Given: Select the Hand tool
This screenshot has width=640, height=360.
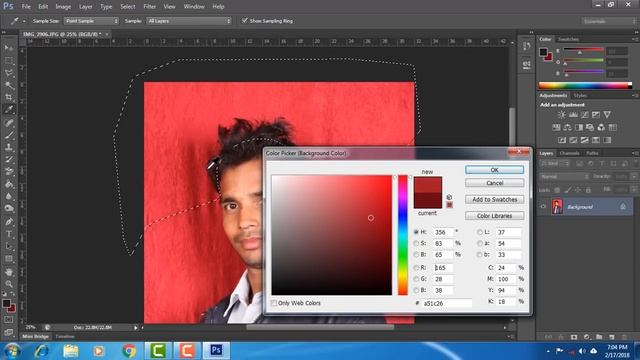Looking at the screenshot, I should (x=9, y=272).
